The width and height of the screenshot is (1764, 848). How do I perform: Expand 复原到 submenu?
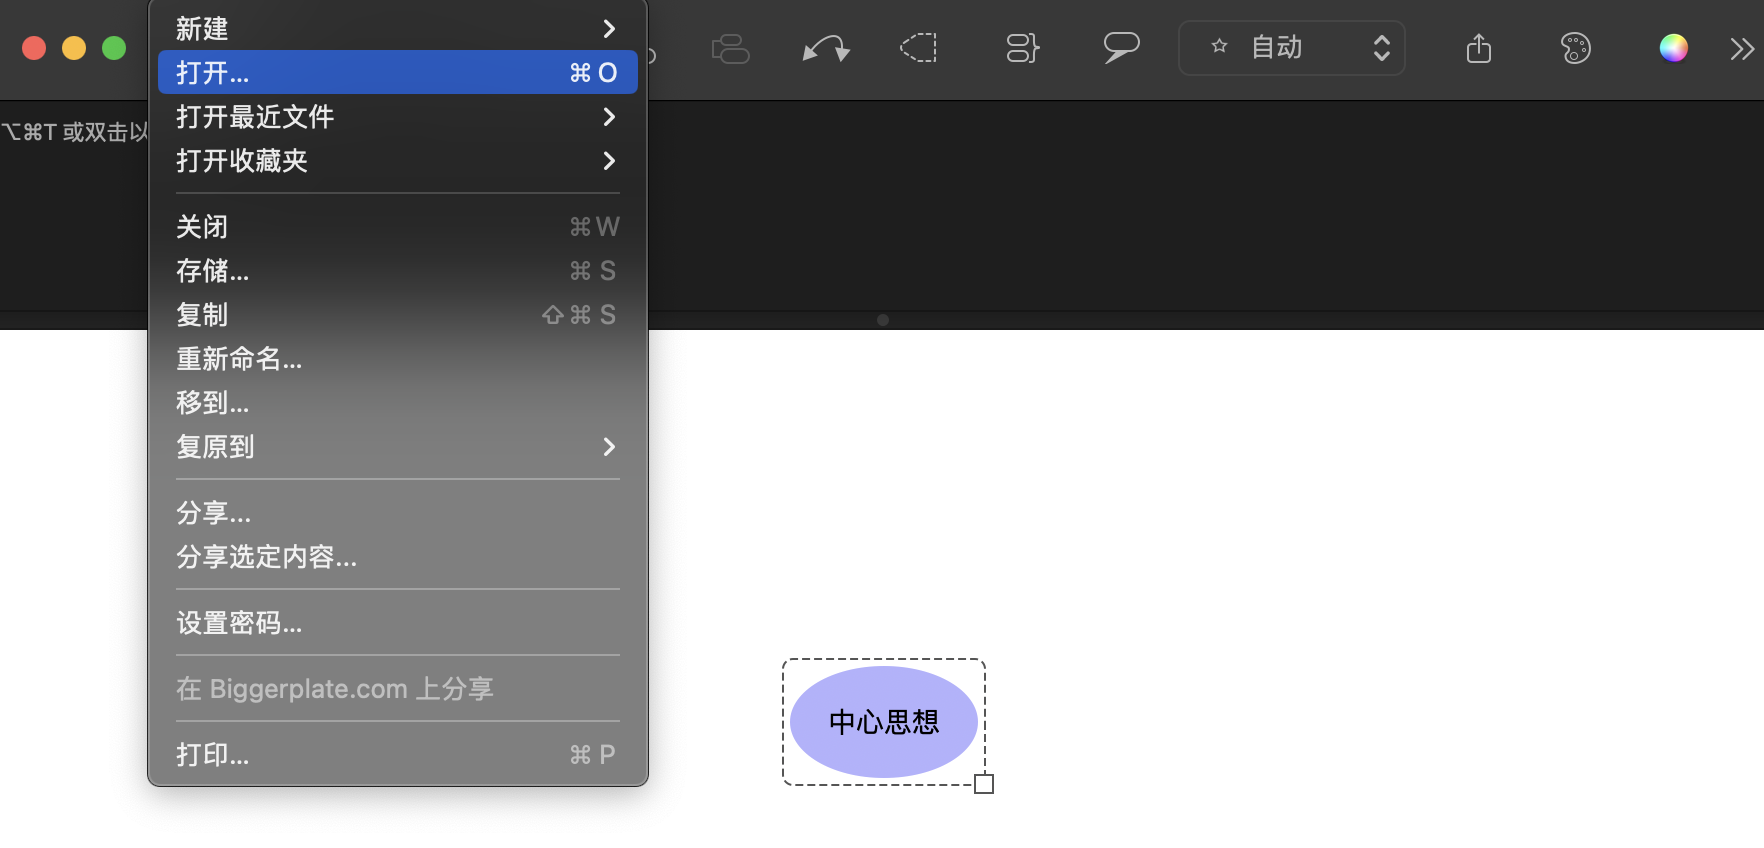397,446
